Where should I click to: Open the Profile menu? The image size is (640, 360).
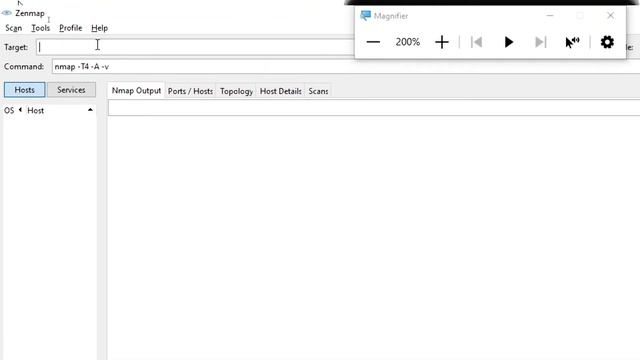71,28
